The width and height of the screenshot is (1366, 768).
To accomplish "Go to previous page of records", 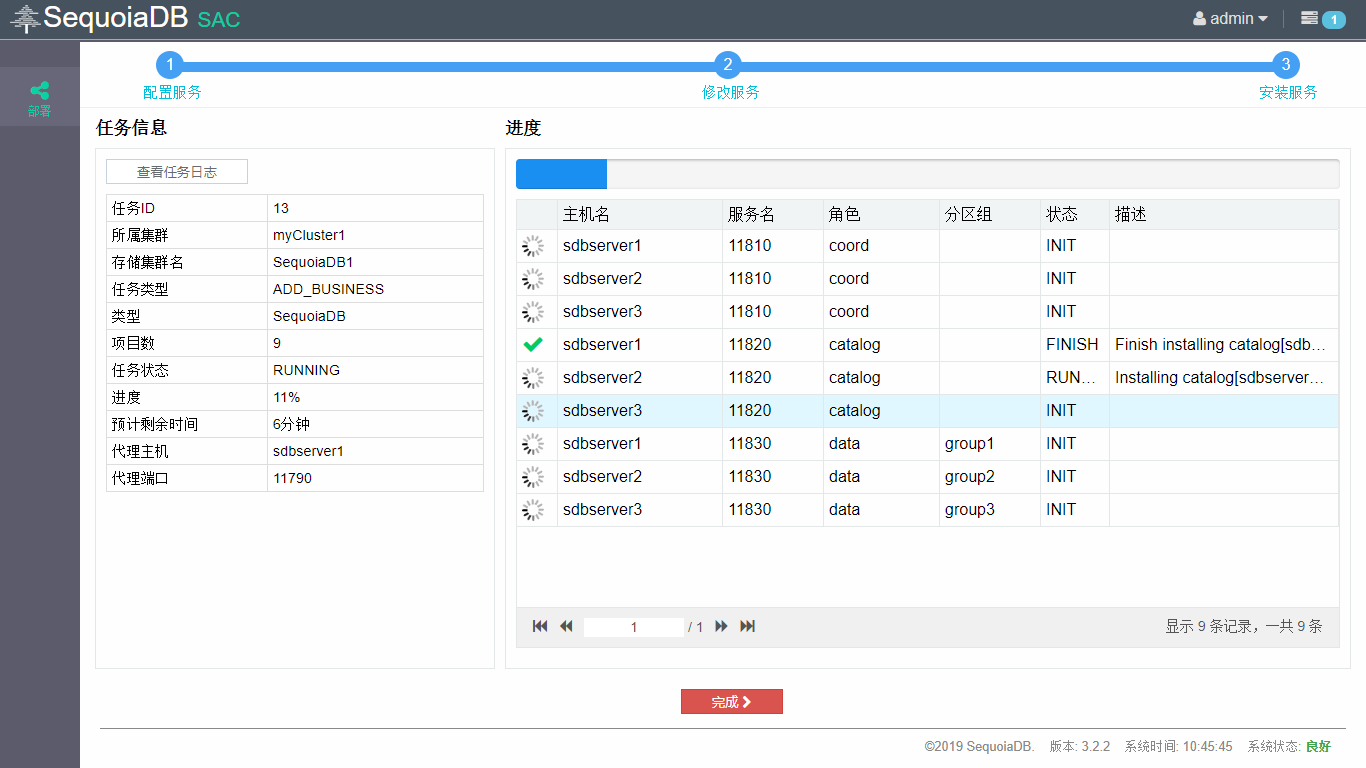I will [x=566, y=626].
